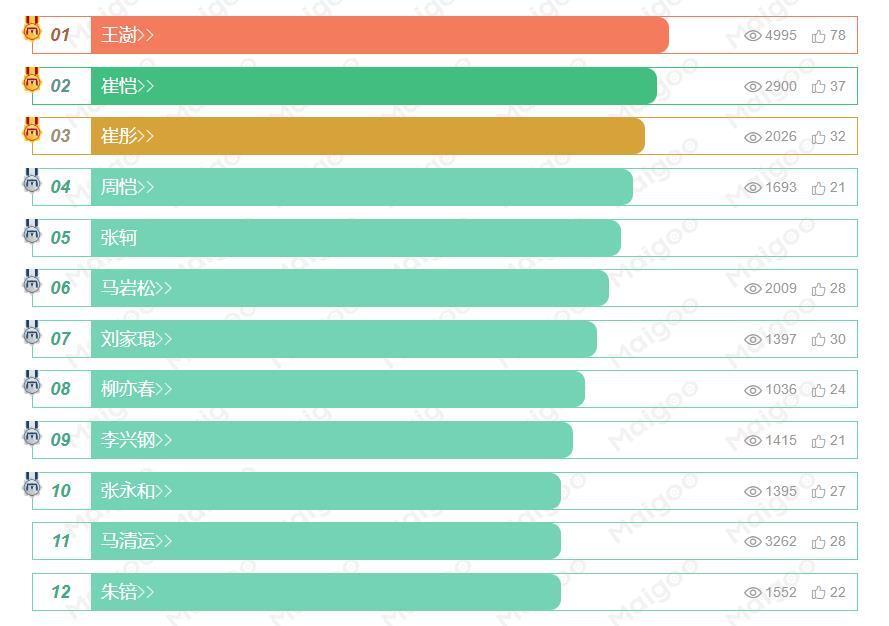Screen dimensions: 889x626
Task: Click rank number 11 label
Action: click(61, 541)
